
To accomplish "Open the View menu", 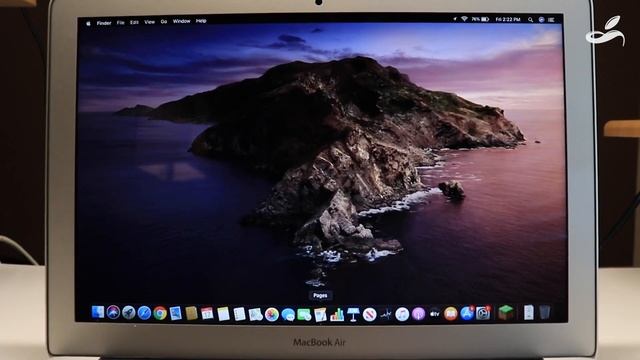I will (x=149, y=22).
